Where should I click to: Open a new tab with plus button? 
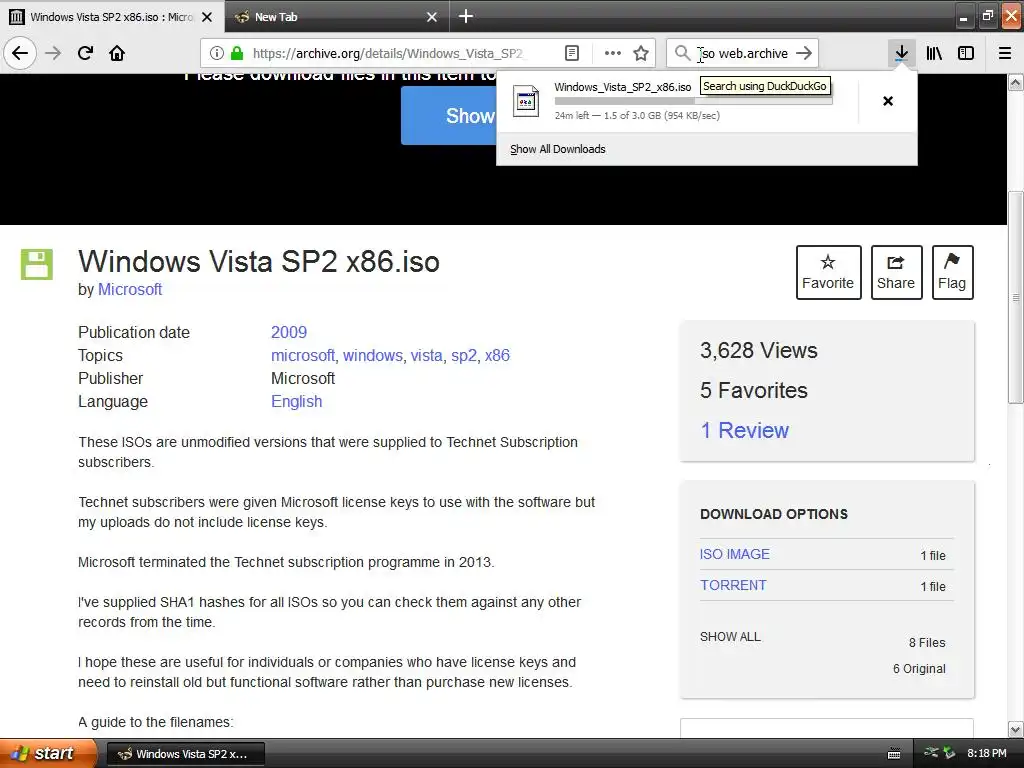[466, 16]
